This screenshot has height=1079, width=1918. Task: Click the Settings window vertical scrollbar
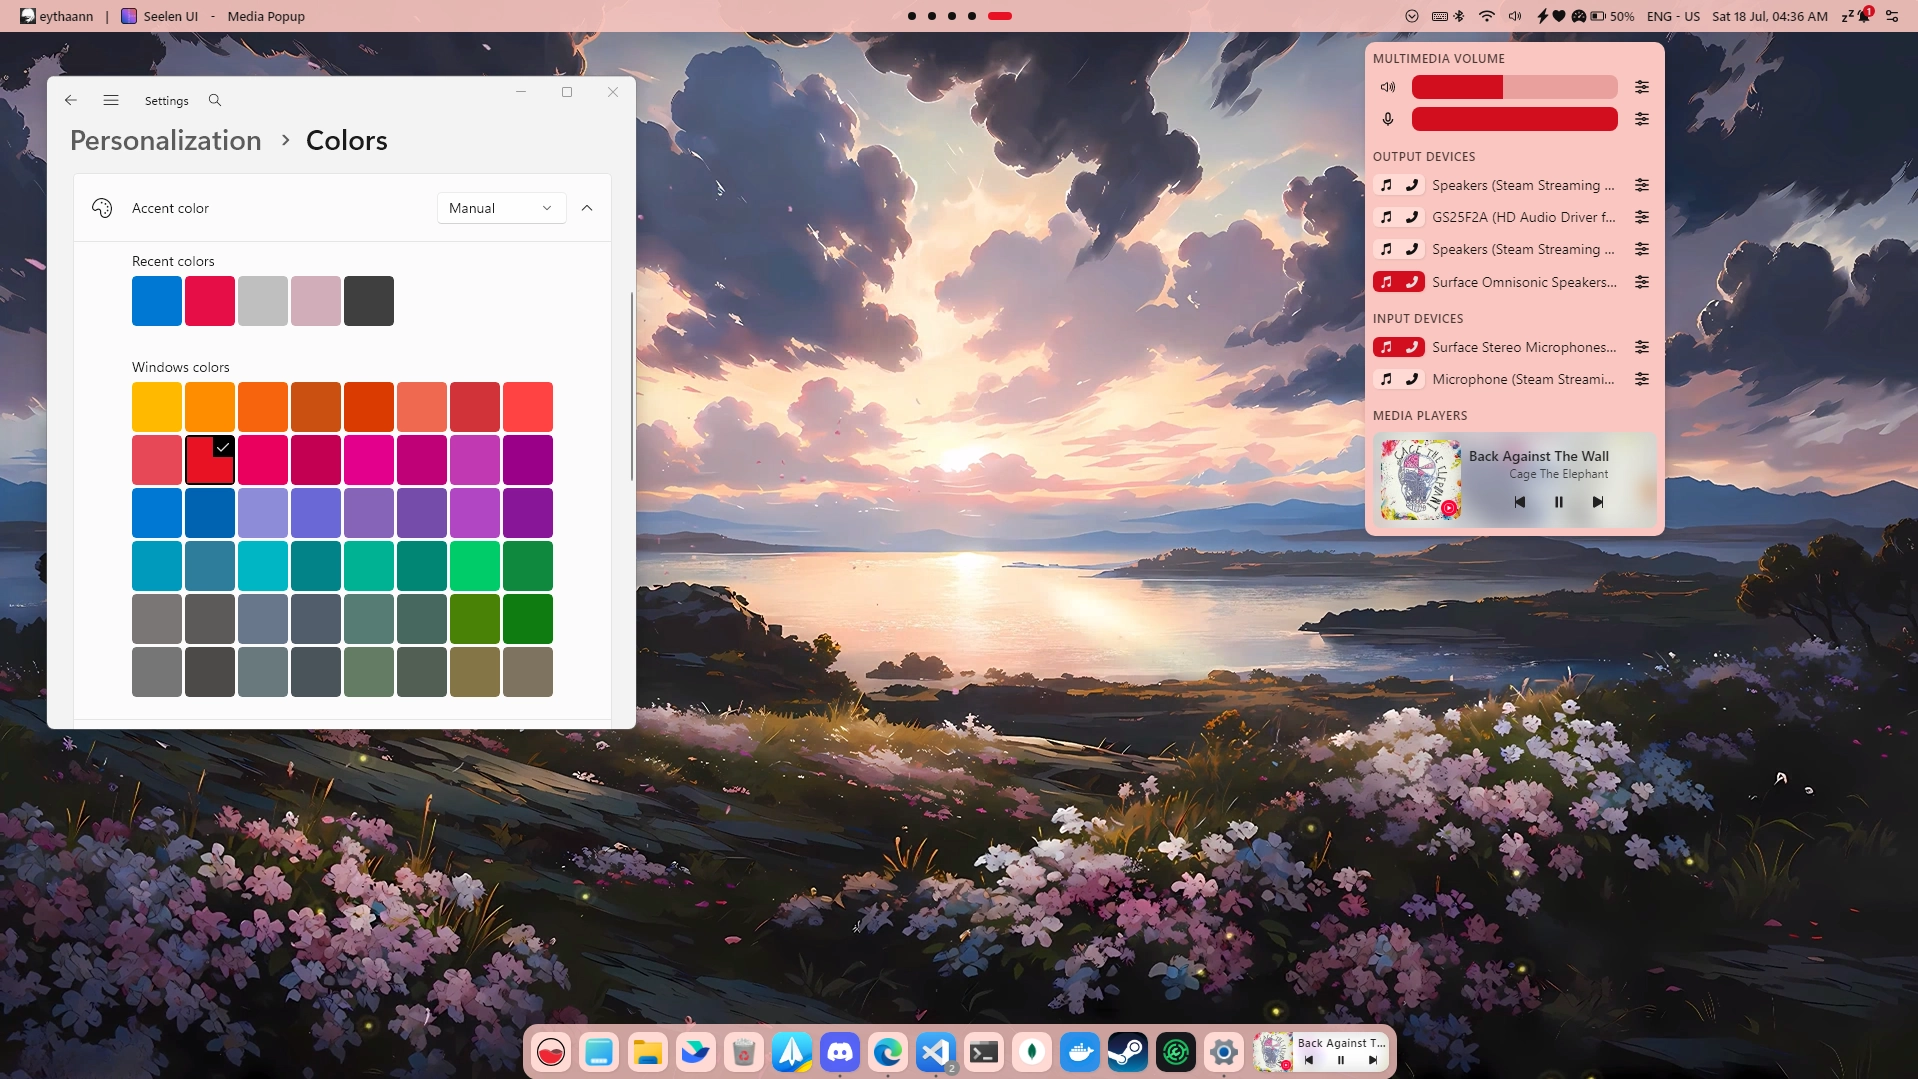[631, 386]
